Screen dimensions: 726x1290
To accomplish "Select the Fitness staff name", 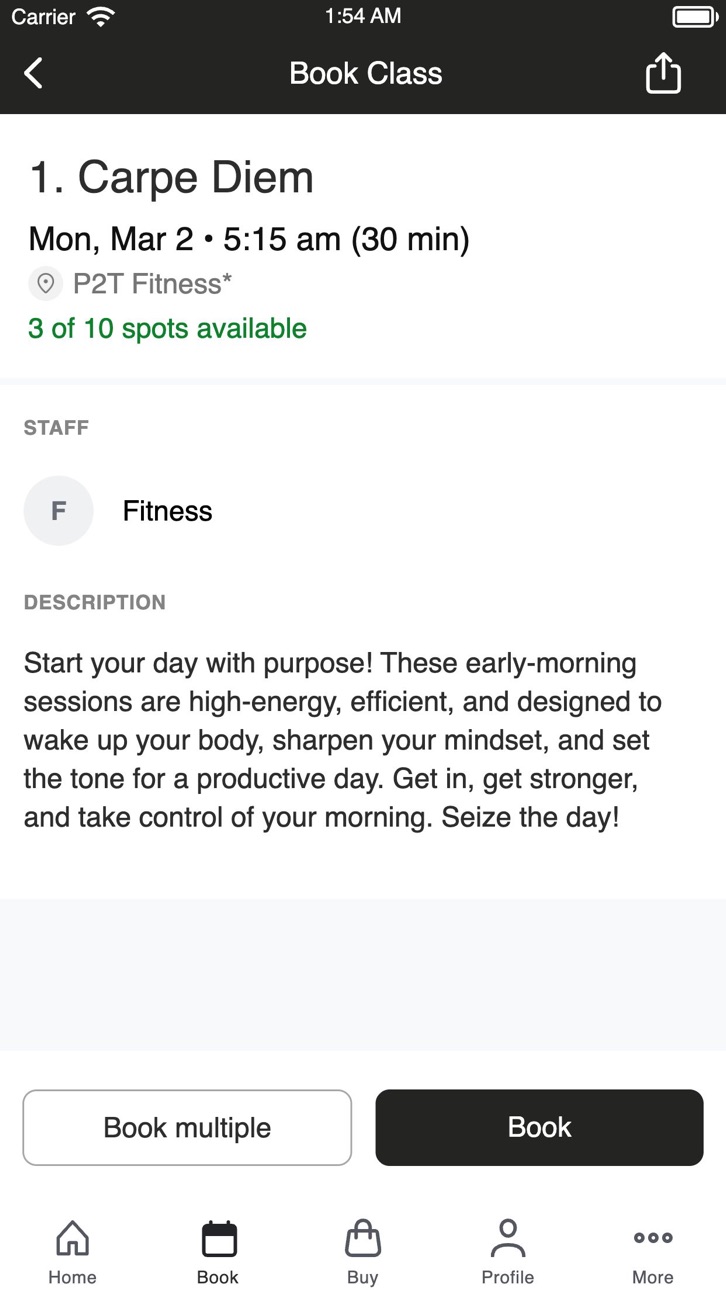I will coord(167,511).
